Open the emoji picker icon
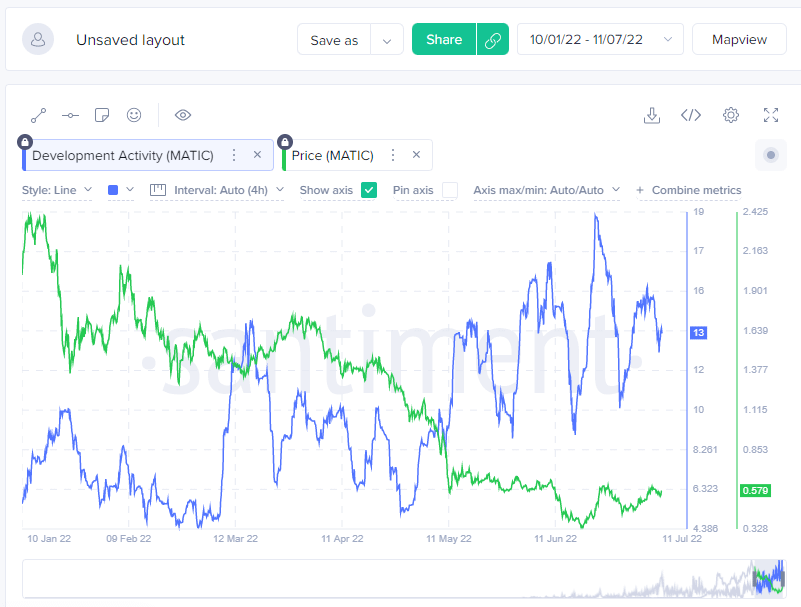The image size is (801, 607). [134, 115]
